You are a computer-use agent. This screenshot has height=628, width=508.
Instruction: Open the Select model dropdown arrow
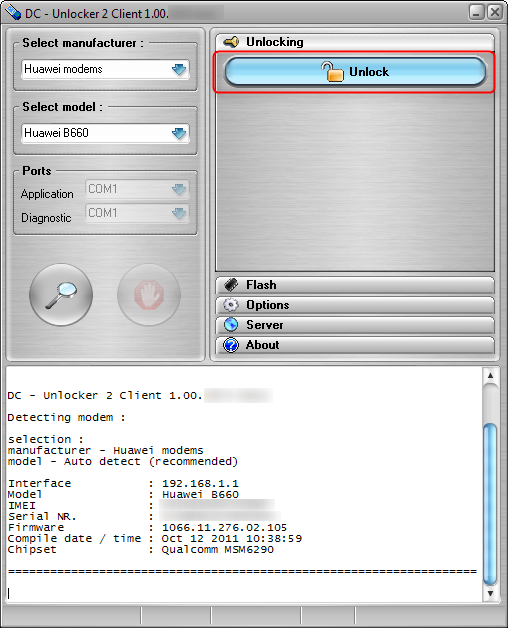179,133
